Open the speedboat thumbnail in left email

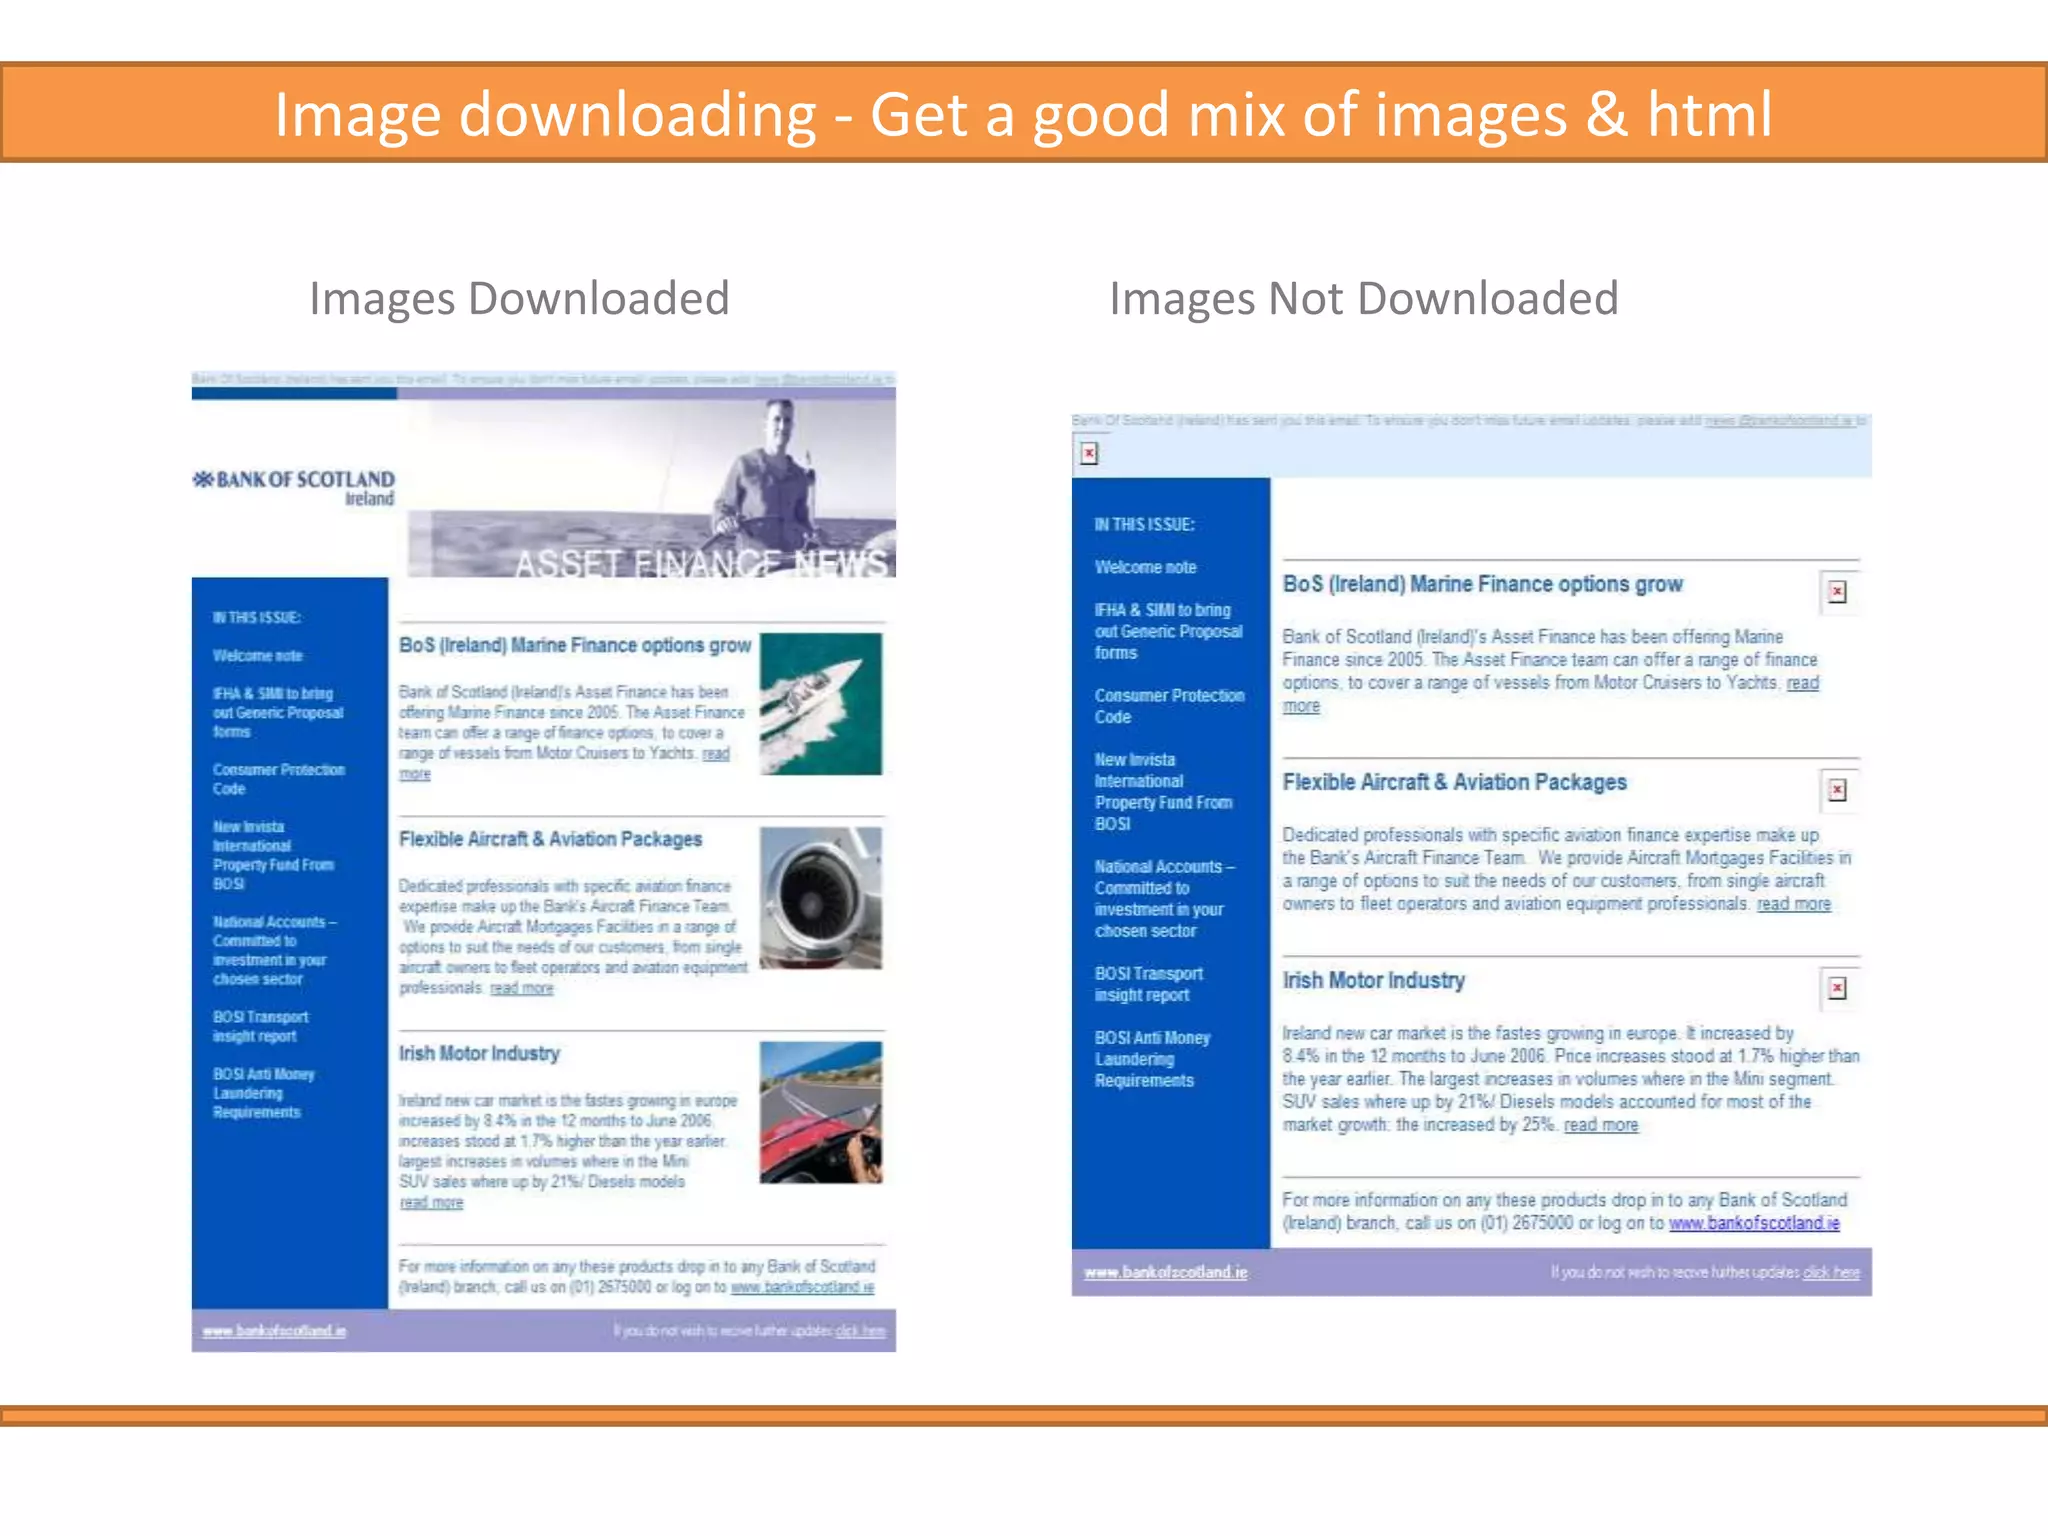point(821,703)
